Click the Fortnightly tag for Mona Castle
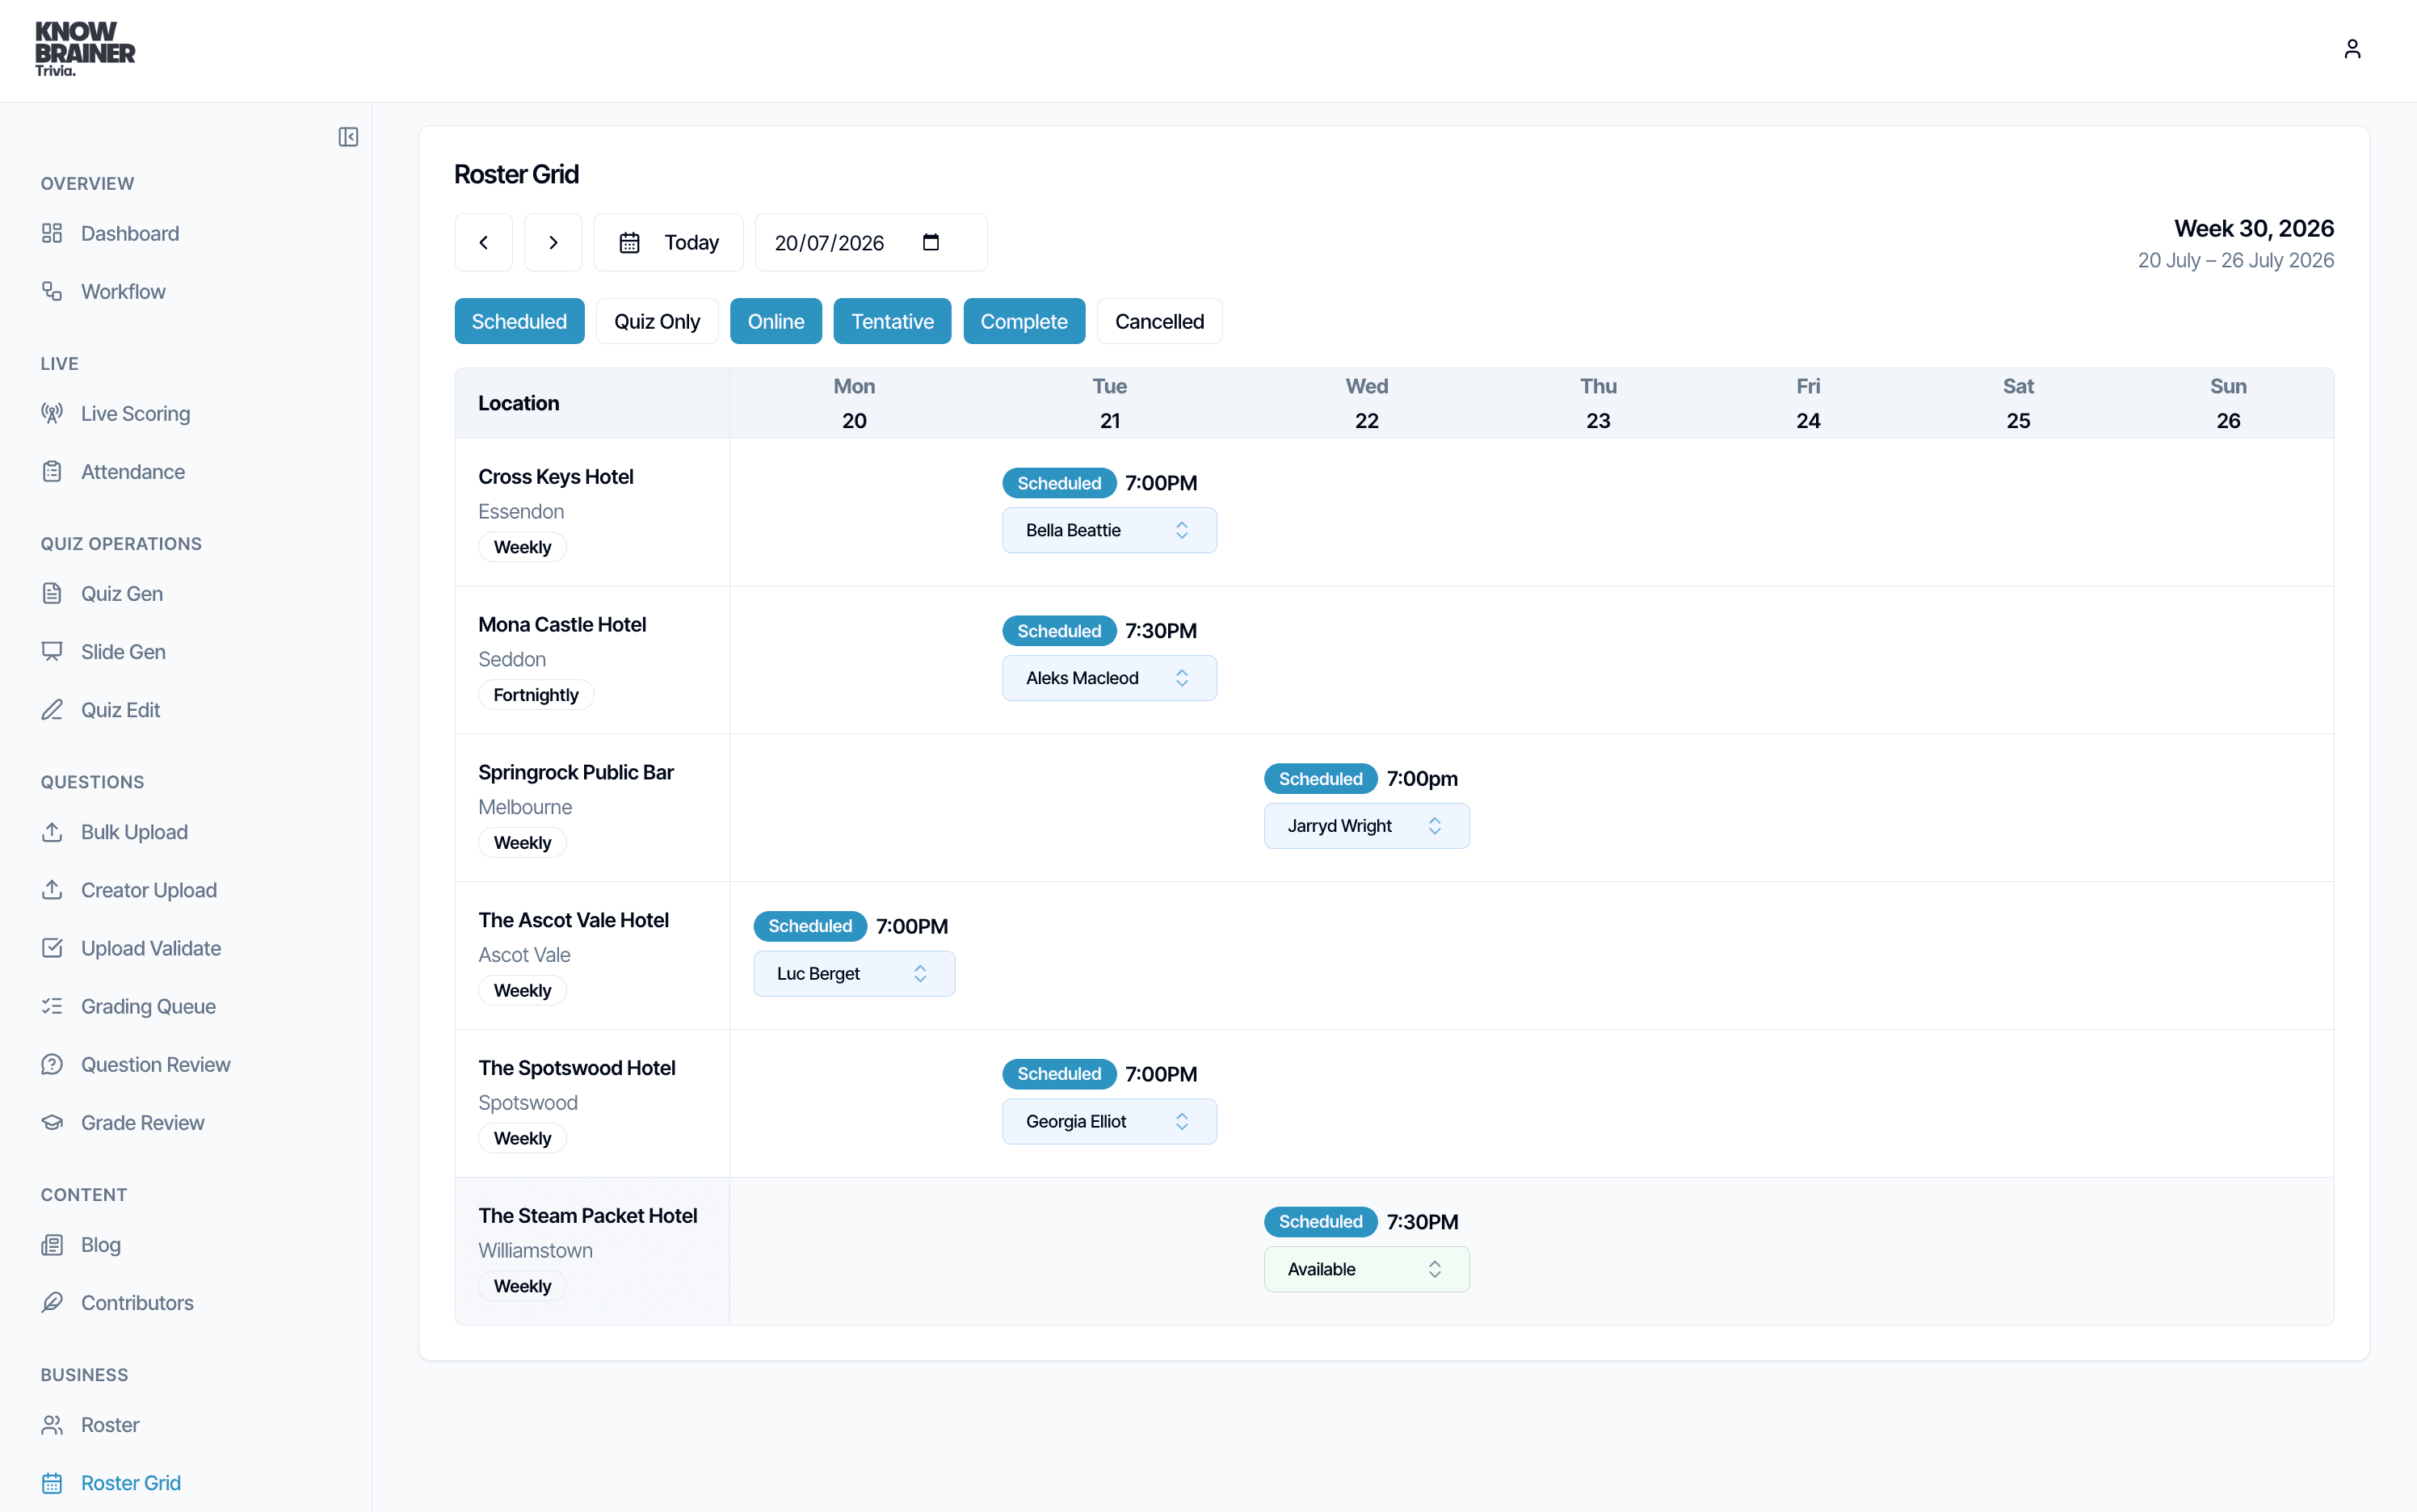Viewport: 2417px width, 1512px height. tap(536, 695)
